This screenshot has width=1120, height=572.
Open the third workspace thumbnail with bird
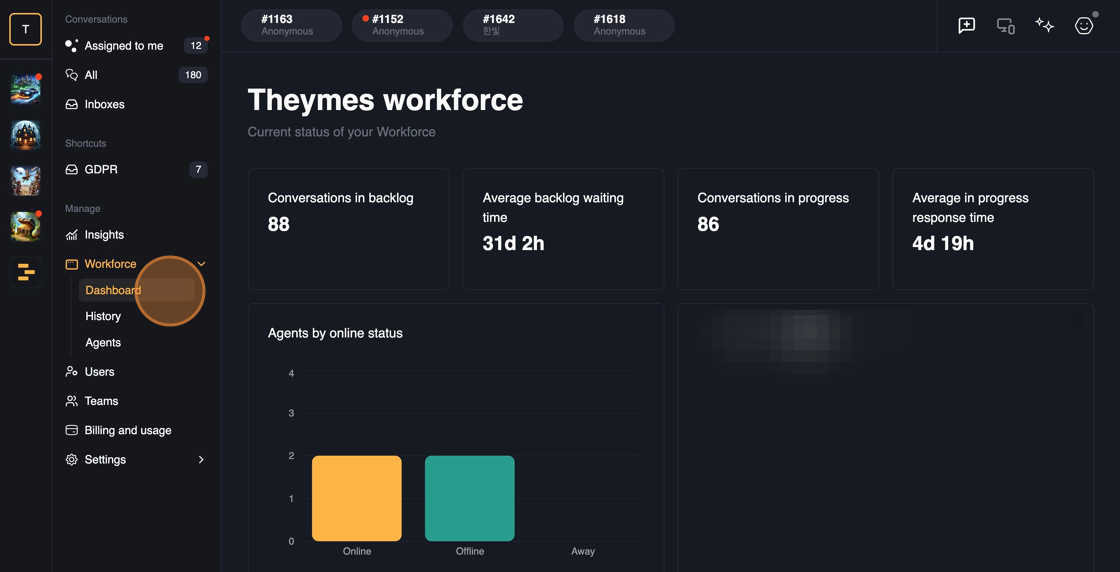coord(26,181)
